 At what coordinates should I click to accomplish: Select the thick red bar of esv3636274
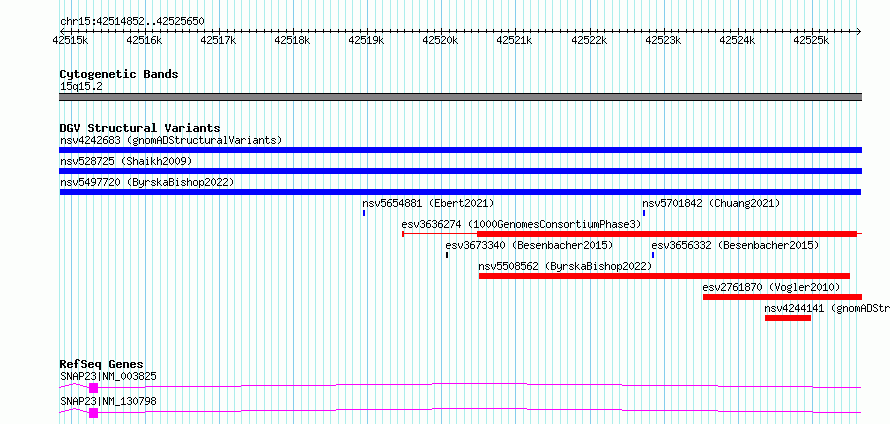click(x=666, y=234)
